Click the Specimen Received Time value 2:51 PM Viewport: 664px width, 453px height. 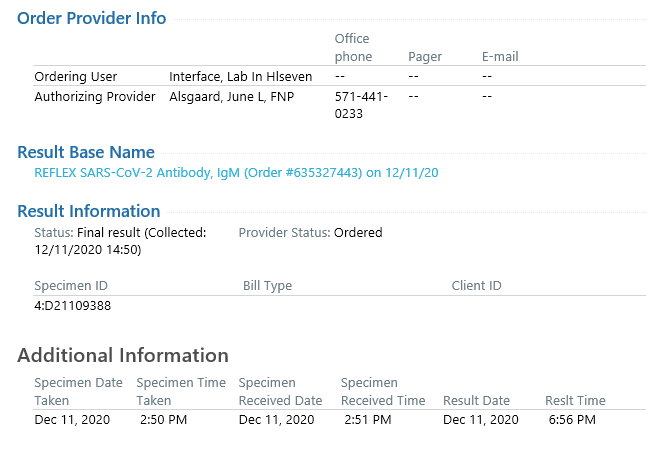pos(368,420)
